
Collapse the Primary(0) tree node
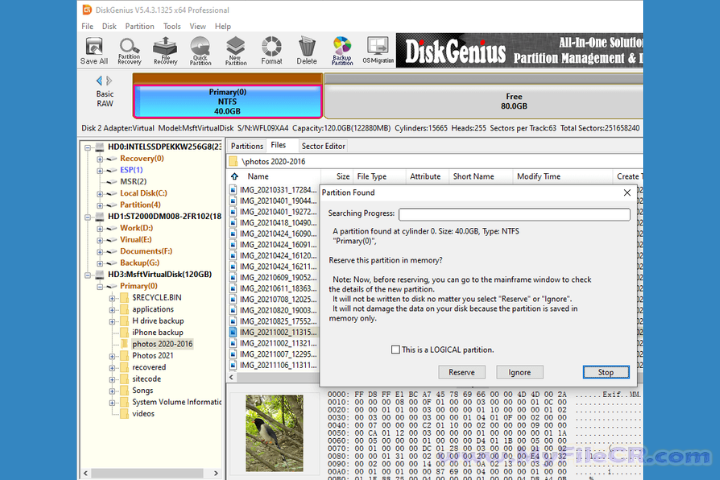100,287
